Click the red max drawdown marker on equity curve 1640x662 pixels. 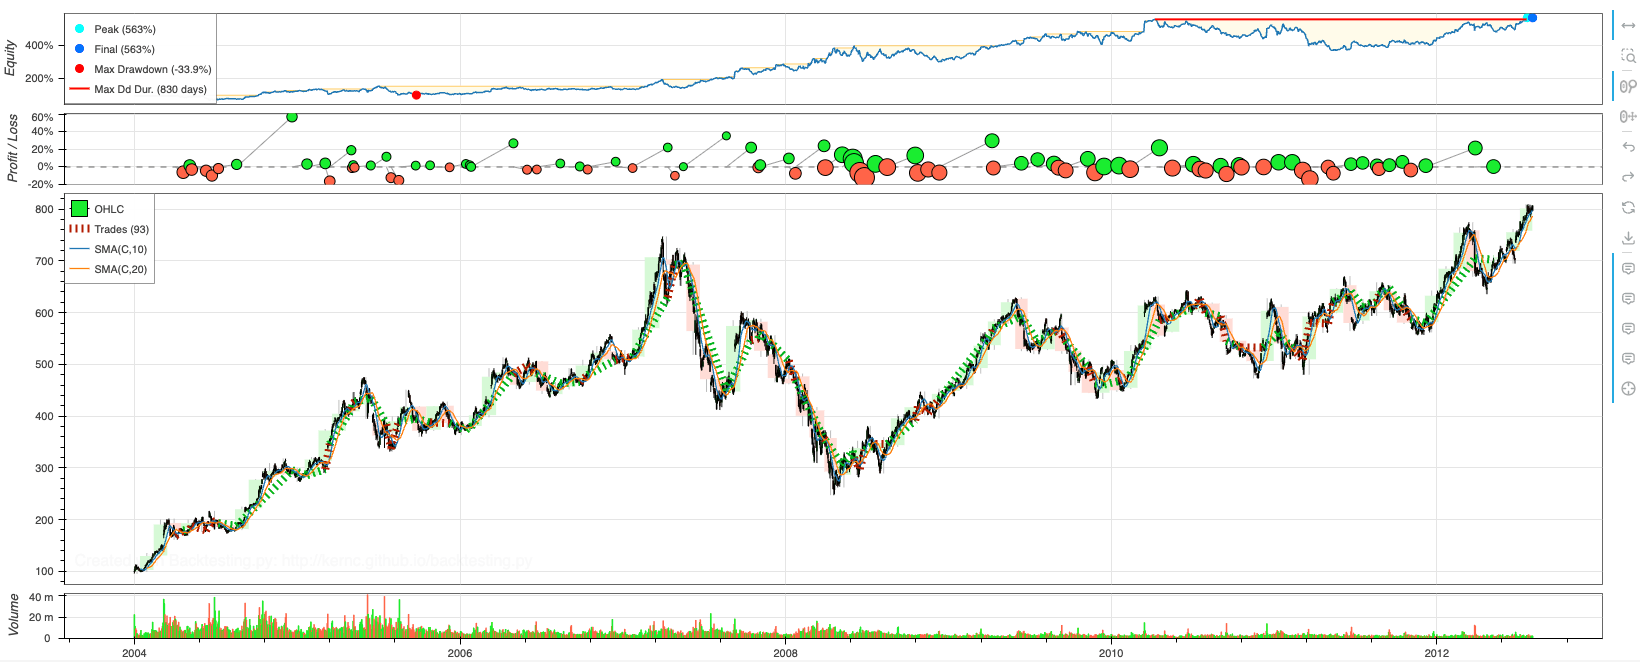pyautogui.click(x=417, y=95)
